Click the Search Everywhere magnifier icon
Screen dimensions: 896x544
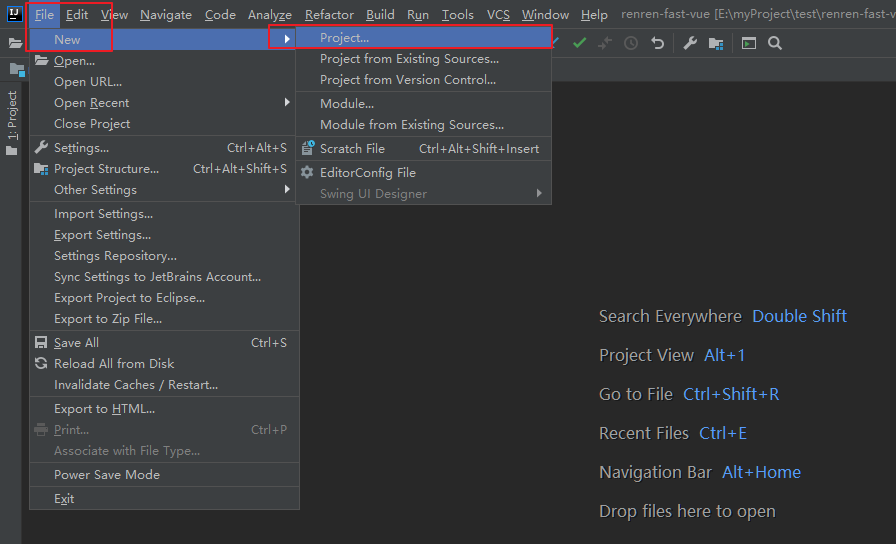coord(775,43)
